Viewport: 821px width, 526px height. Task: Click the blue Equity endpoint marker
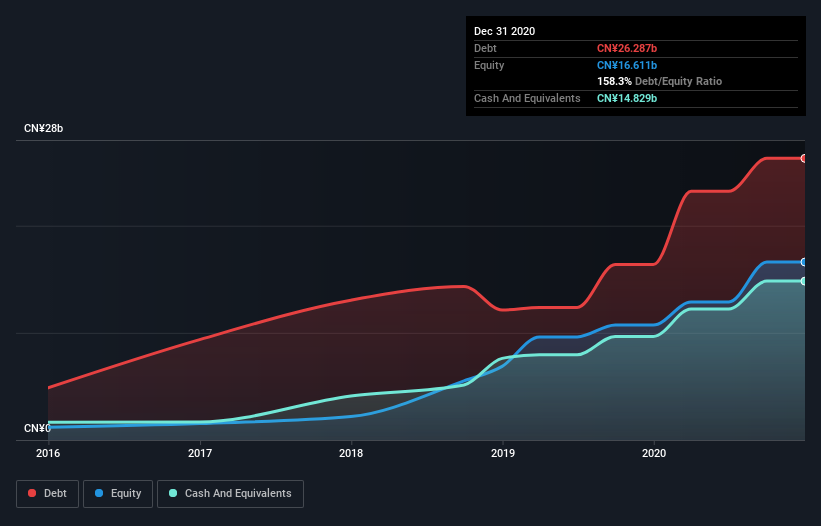tap(804, 262)
